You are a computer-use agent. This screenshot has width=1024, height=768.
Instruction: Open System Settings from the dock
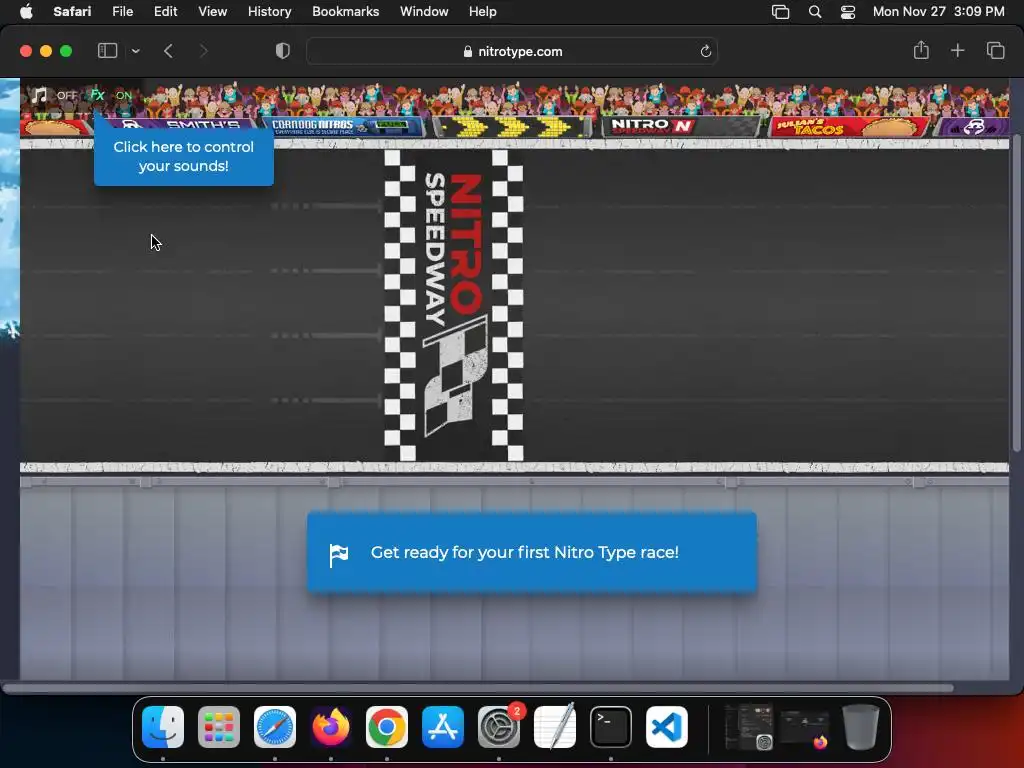pos(499,727)
